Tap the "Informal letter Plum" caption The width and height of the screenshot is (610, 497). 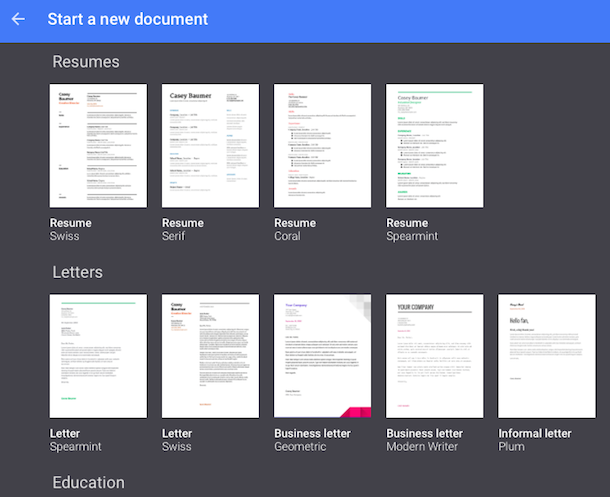click(535, 440)
